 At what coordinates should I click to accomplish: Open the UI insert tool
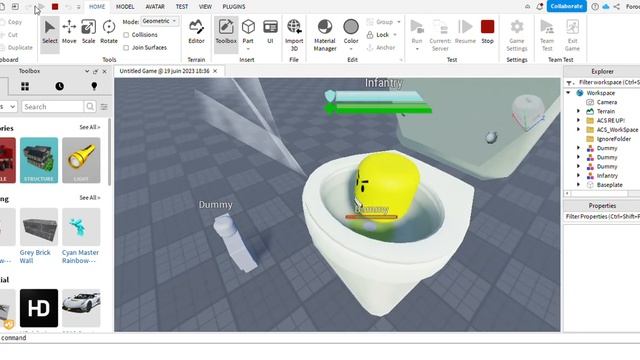pyautogui.click(x=270, y=32)
